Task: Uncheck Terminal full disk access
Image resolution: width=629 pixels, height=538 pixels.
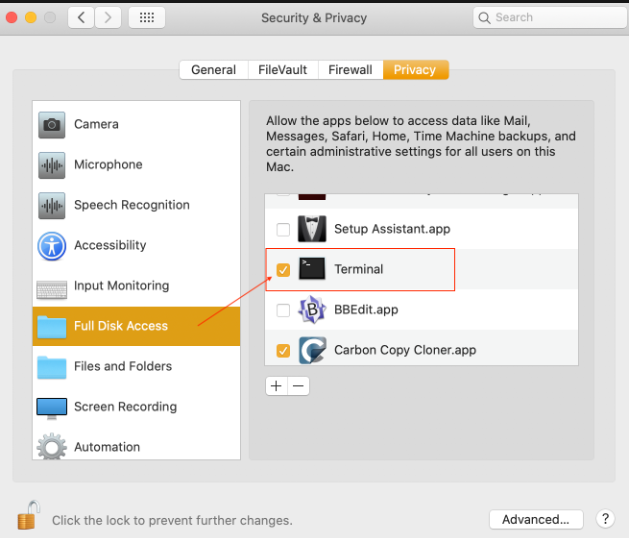Action: (283, 270)
